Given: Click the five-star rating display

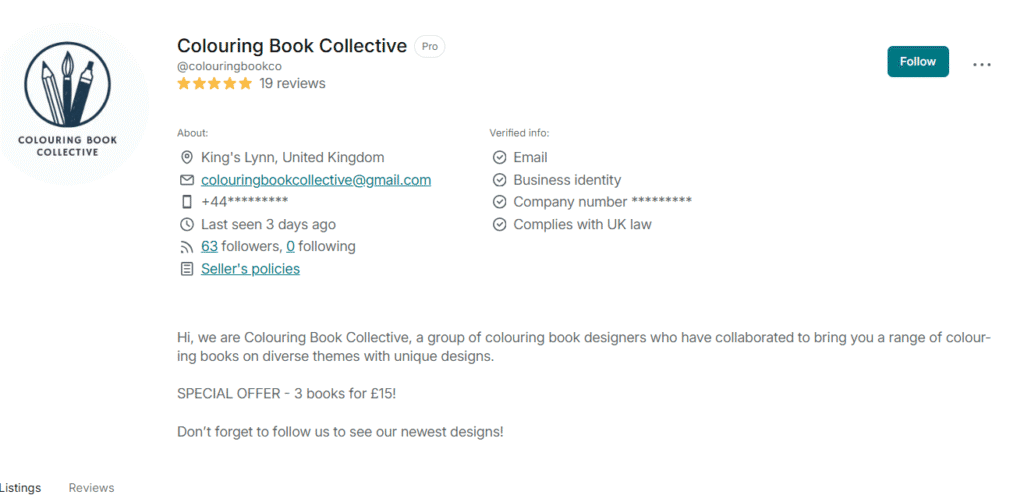Looking at the screenshot, I should [x=214, y=84].
